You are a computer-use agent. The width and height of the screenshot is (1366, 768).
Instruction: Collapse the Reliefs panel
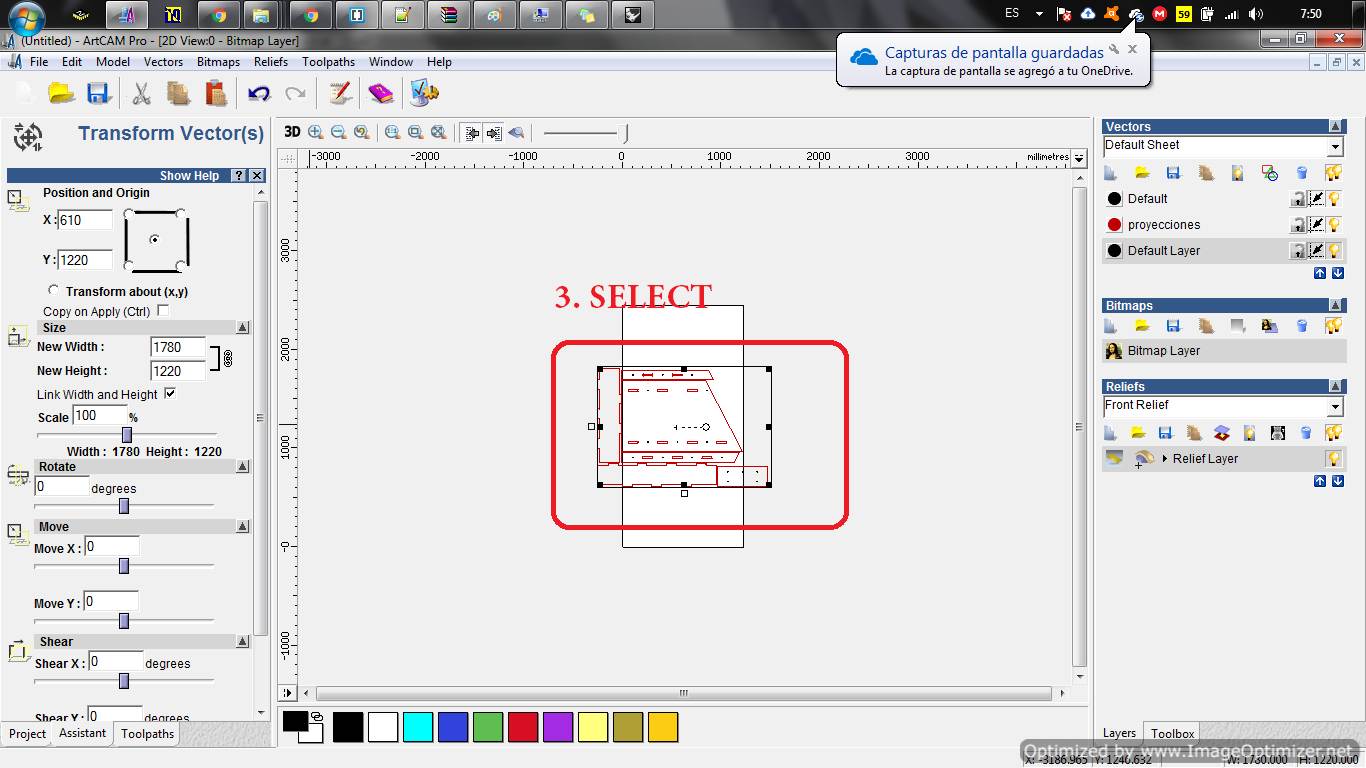pyautogui.click(x=1335, y=387)
